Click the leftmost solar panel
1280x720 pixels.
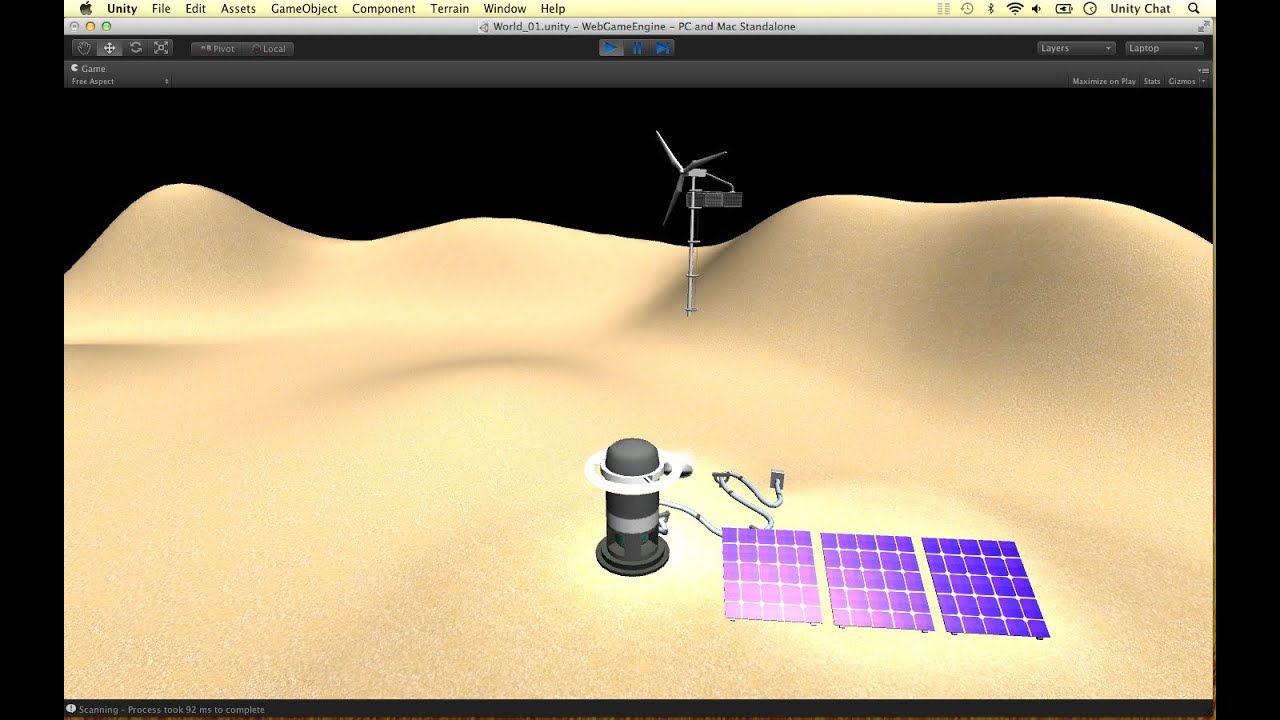click(771, 577)
